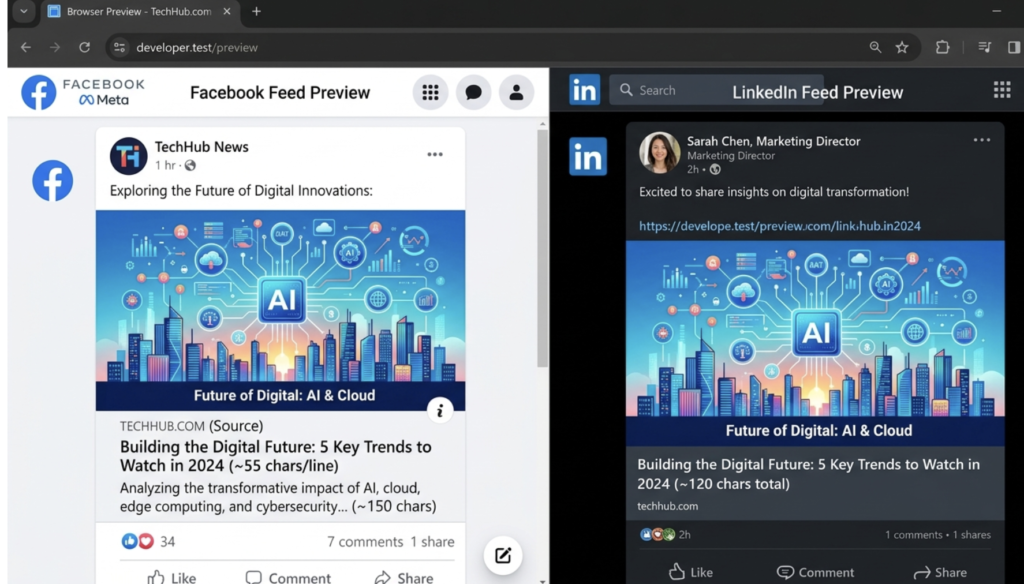The image size is (1024, 584).
Task: Go back in browser
Action: point(25,47)
